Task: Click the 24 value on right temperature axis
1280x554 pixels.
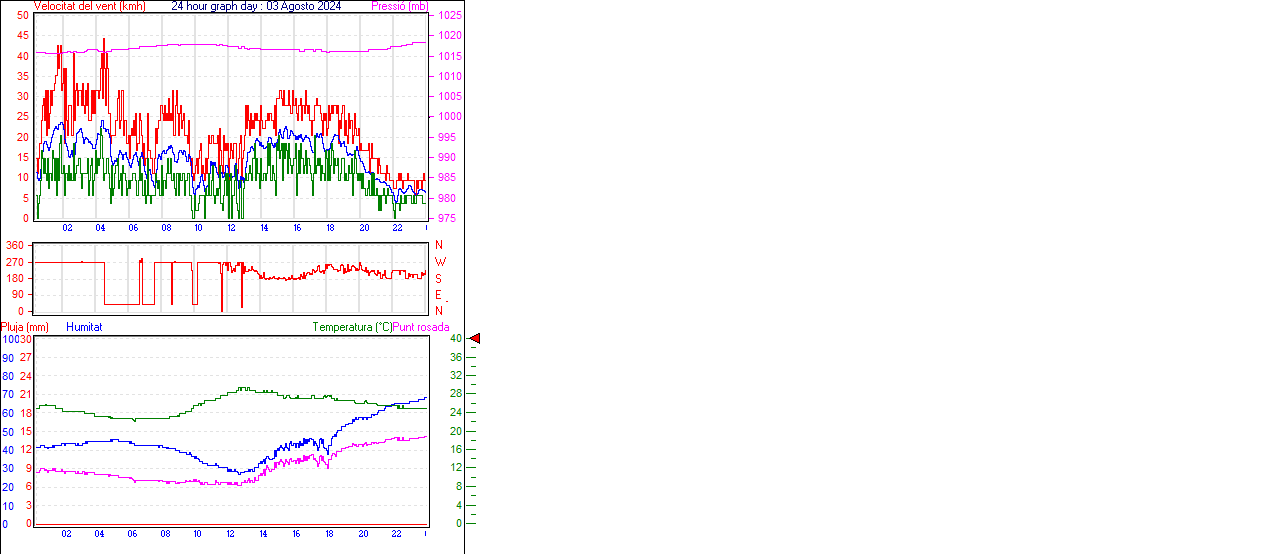Action: [455, 412]
